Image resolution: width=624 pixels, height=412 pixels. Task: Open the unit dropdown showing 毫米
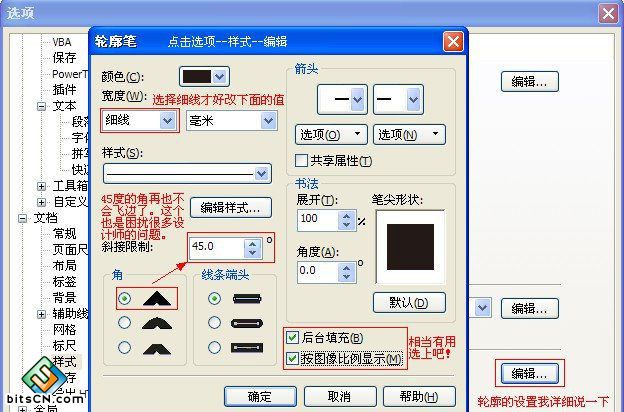(269, 121)
